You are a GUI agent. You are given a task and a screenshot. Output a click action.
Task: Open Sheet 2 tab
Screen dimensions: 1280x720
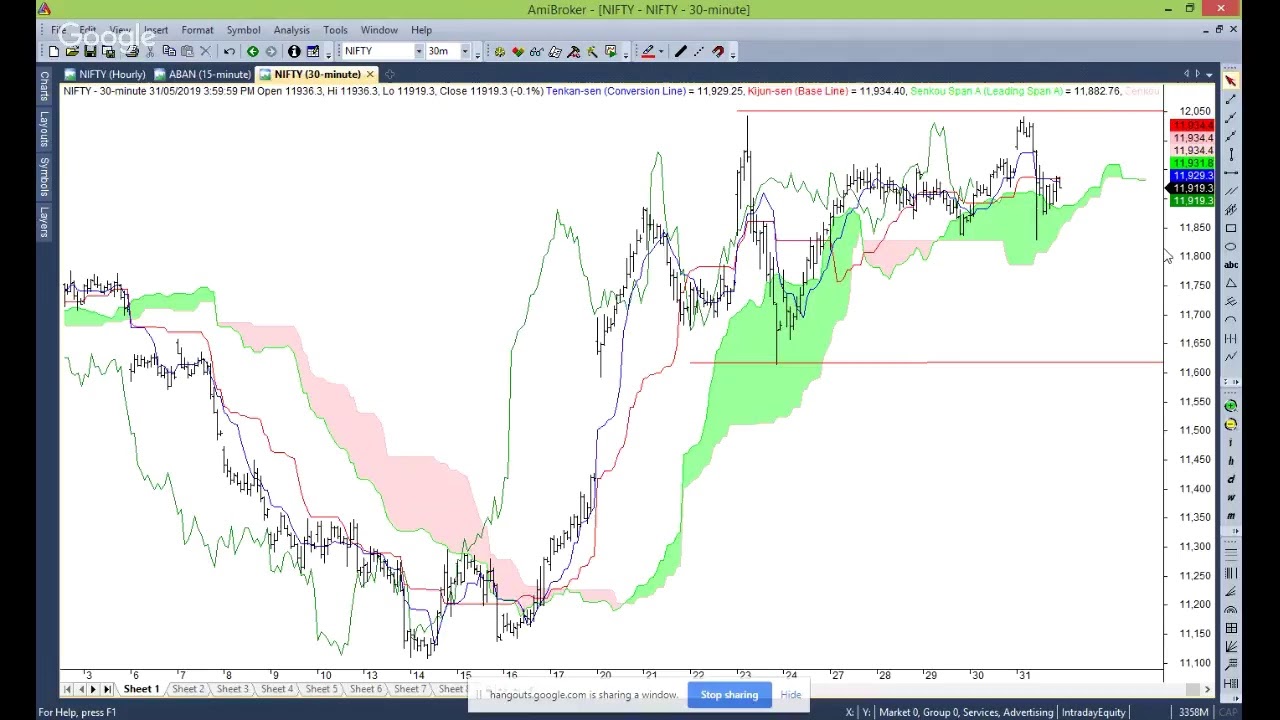(187, 689)
